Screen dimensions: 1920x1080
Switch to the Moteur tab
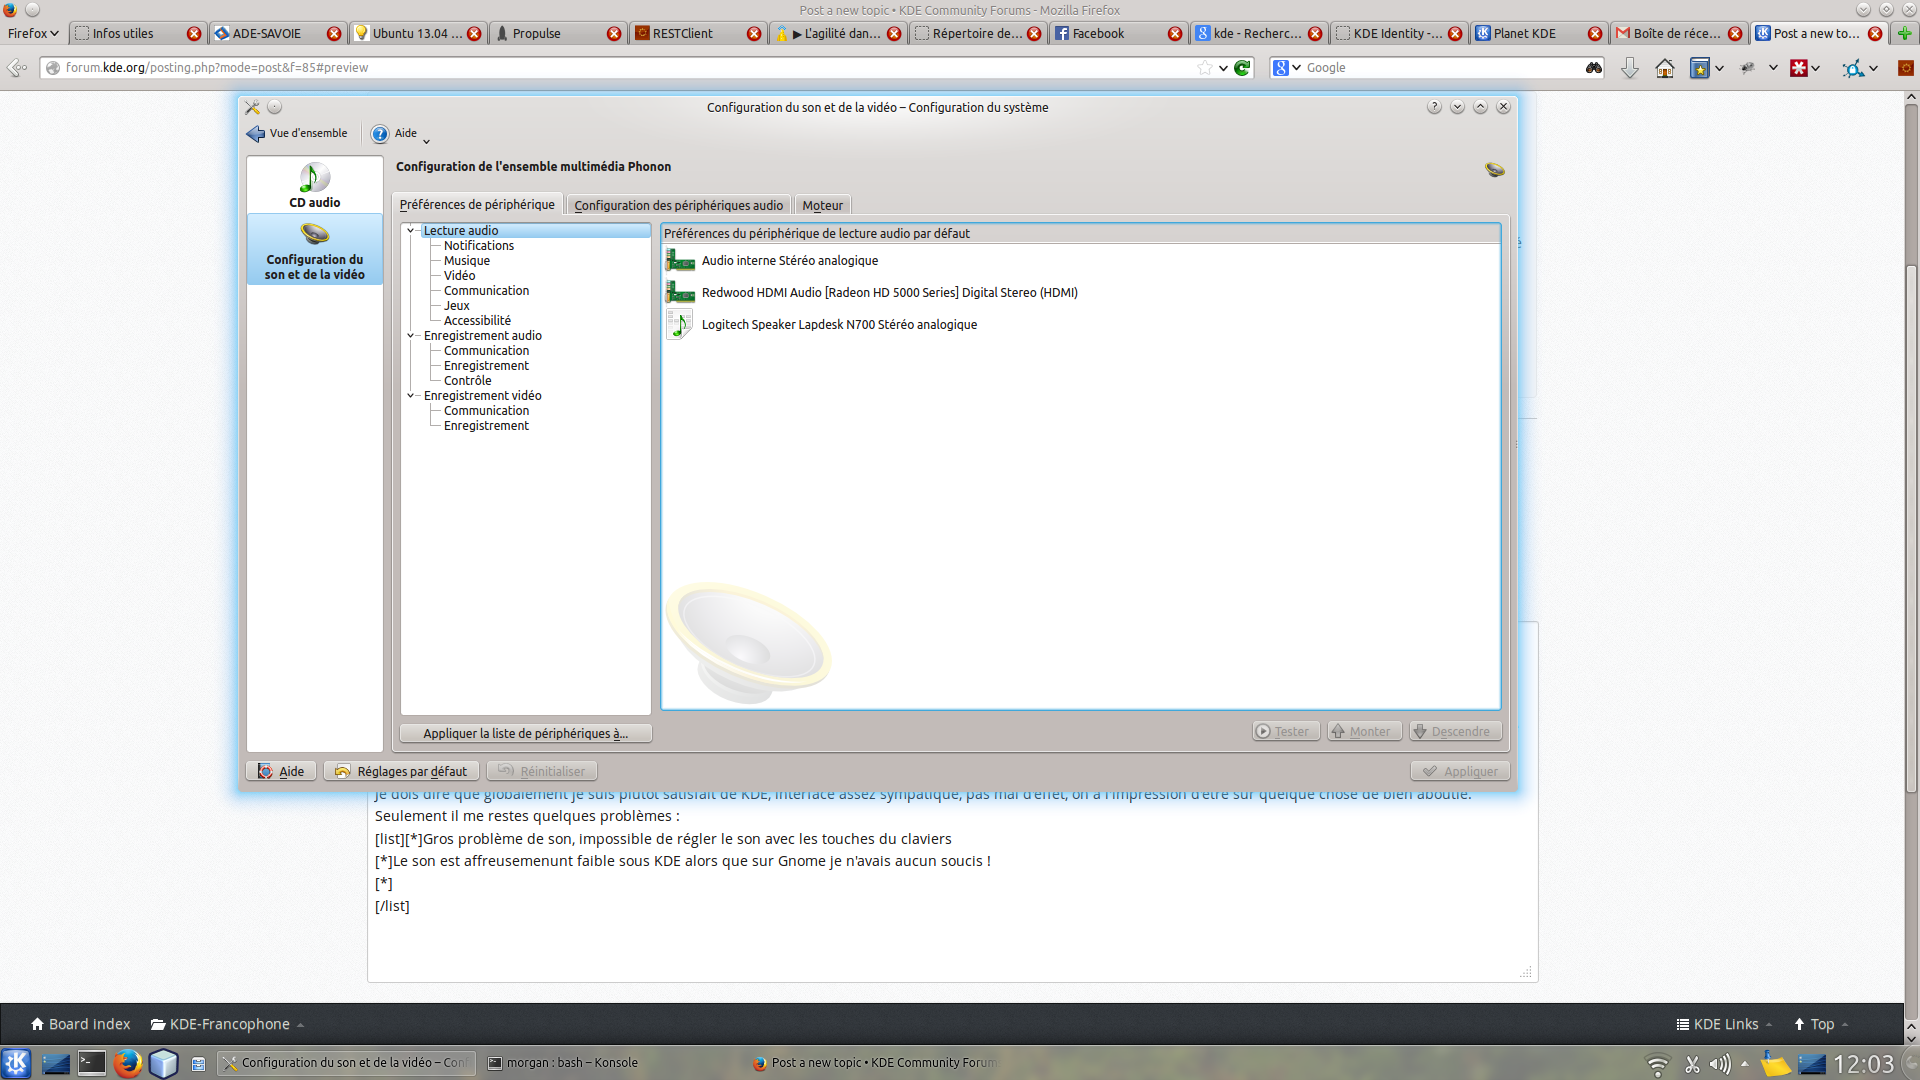coord(822,205)
